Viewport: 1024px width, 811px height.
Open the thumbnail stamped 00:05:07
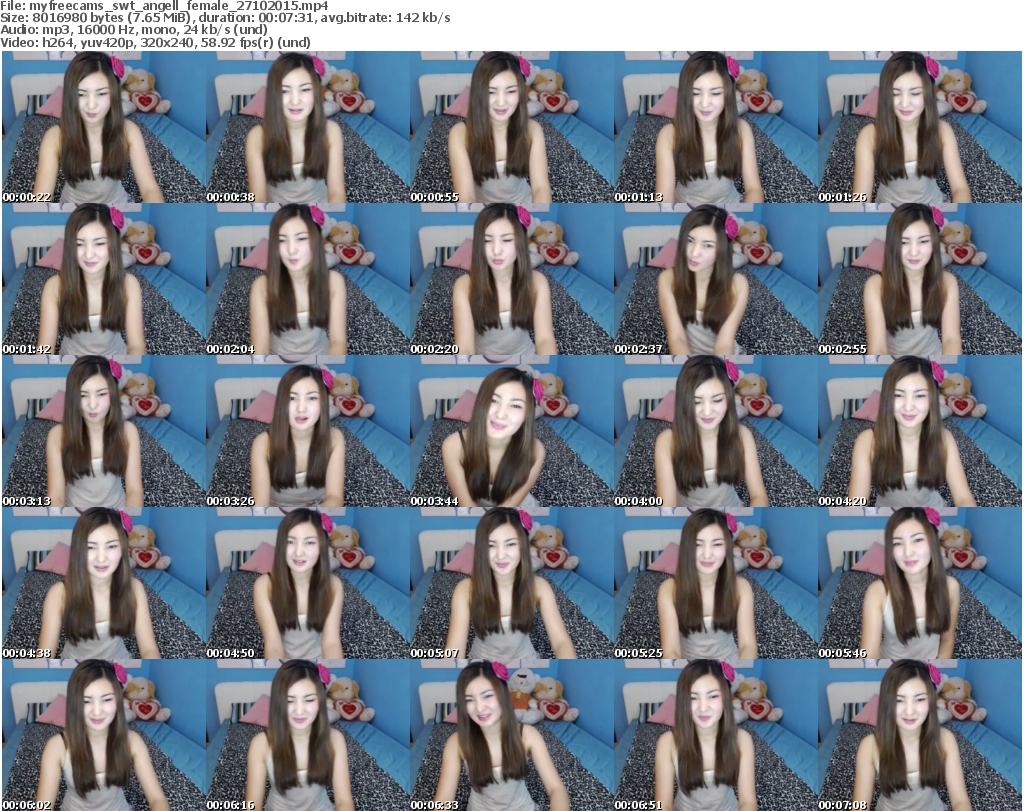(512, 583)
